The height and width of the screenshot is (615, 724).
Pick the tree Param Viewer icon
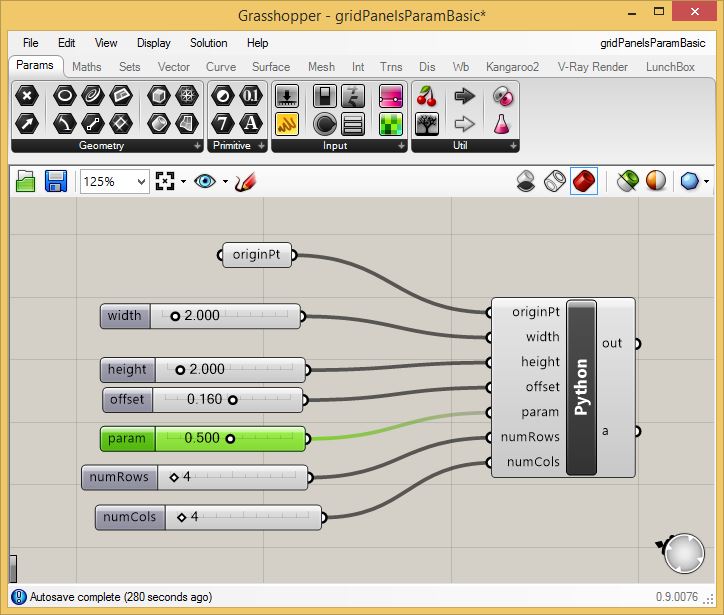[x=427, y=124]
